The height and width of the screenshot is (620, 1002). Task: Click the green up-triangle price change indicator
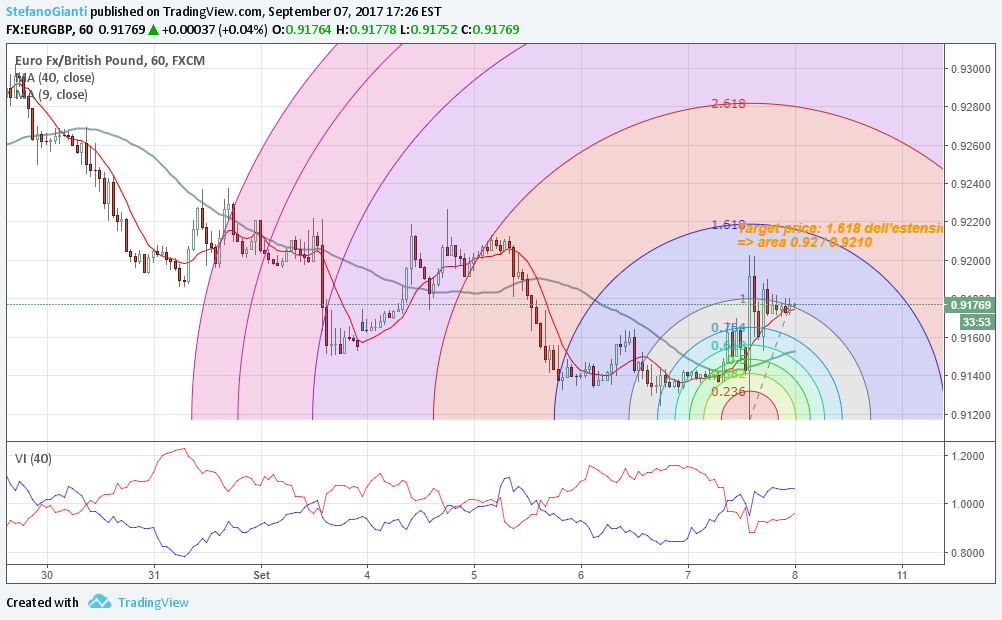153,29
